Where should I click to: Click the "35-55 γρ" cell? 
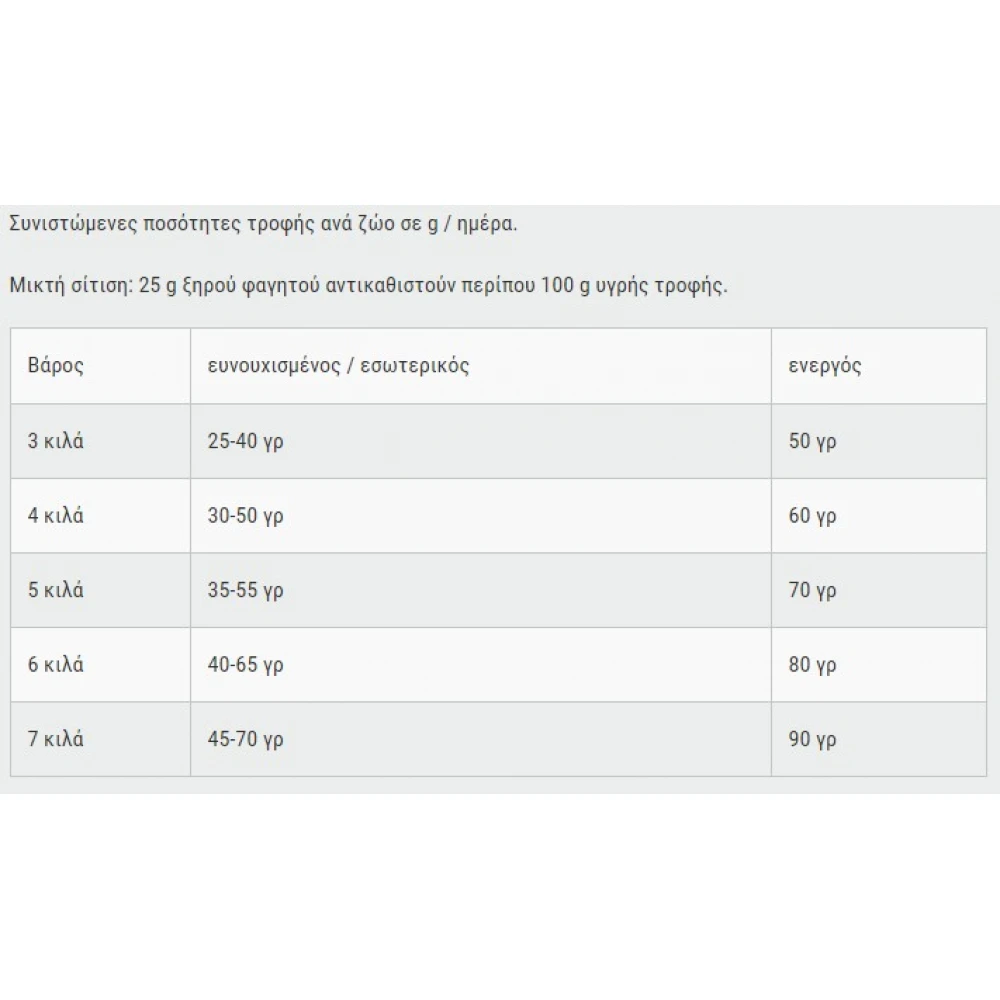point(245,590)
